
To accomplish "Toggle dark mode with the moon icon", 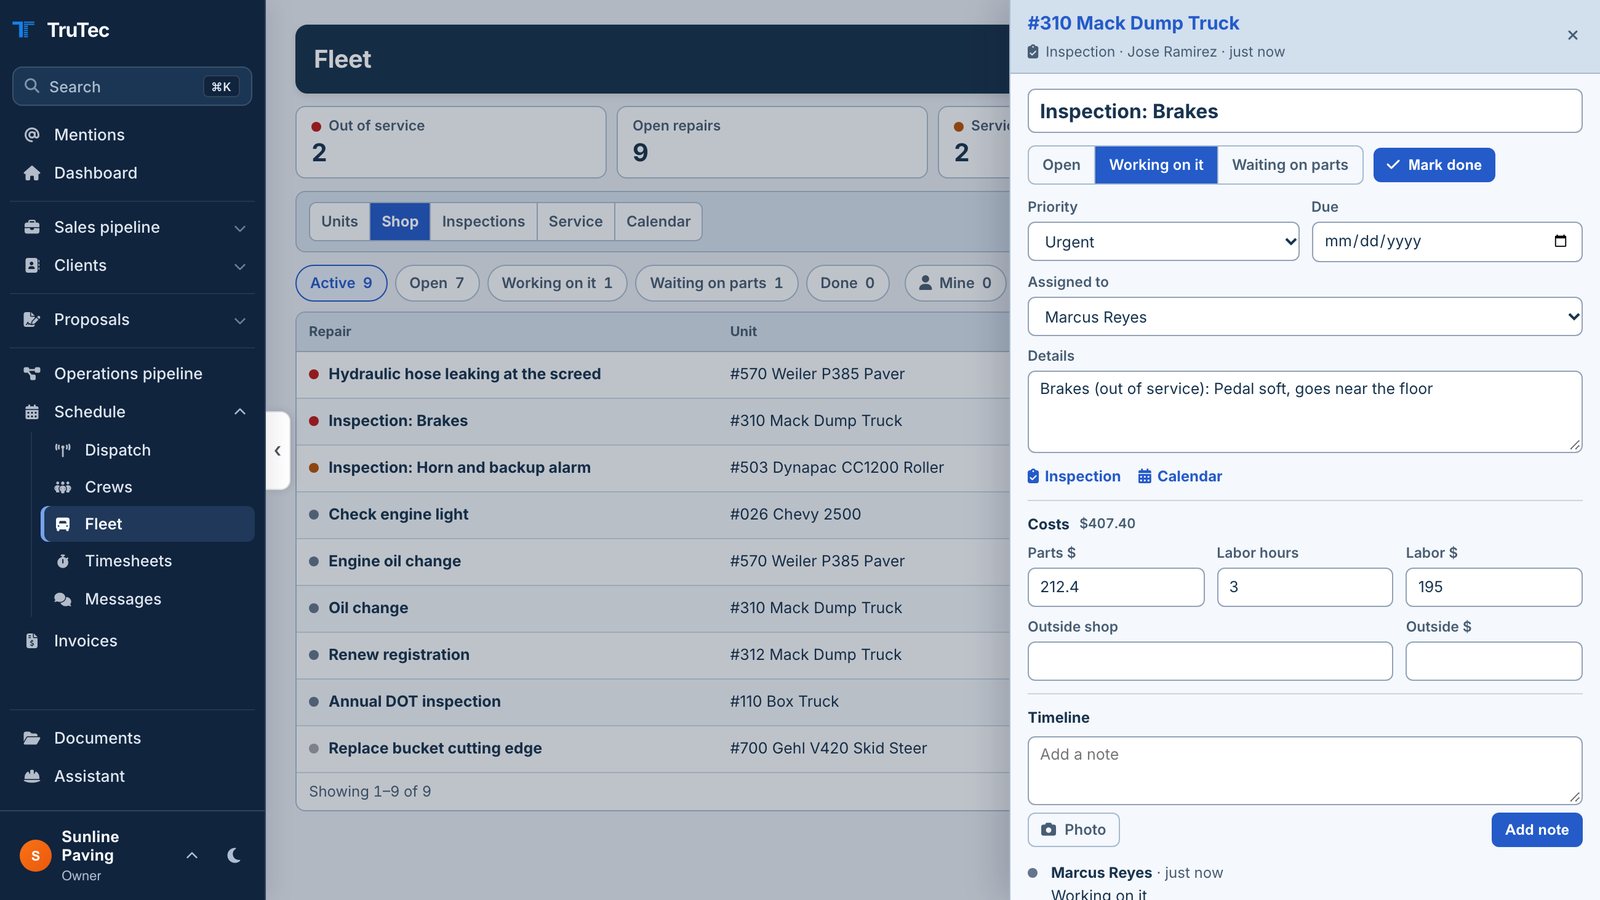I will (233, 855).
